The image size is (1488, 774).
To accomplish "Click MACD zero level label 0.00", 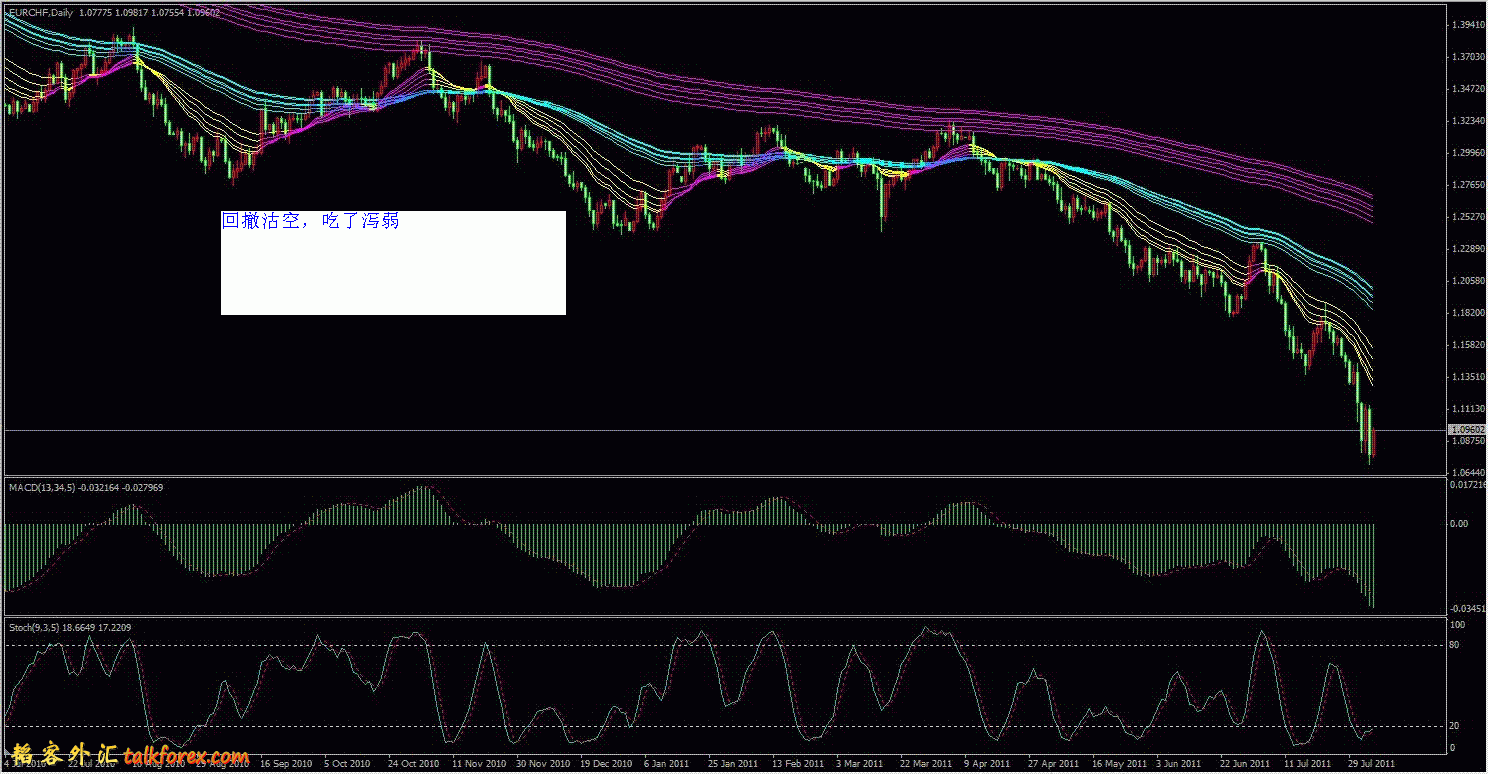I will click(x=1458, y=523).
